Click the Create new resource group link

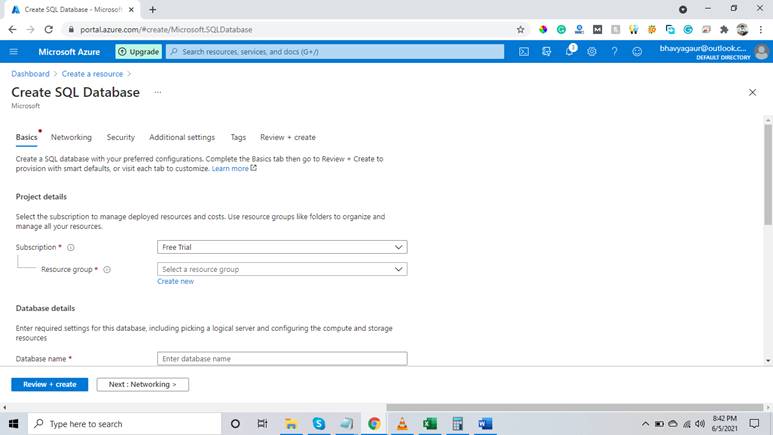pos(176,282)
